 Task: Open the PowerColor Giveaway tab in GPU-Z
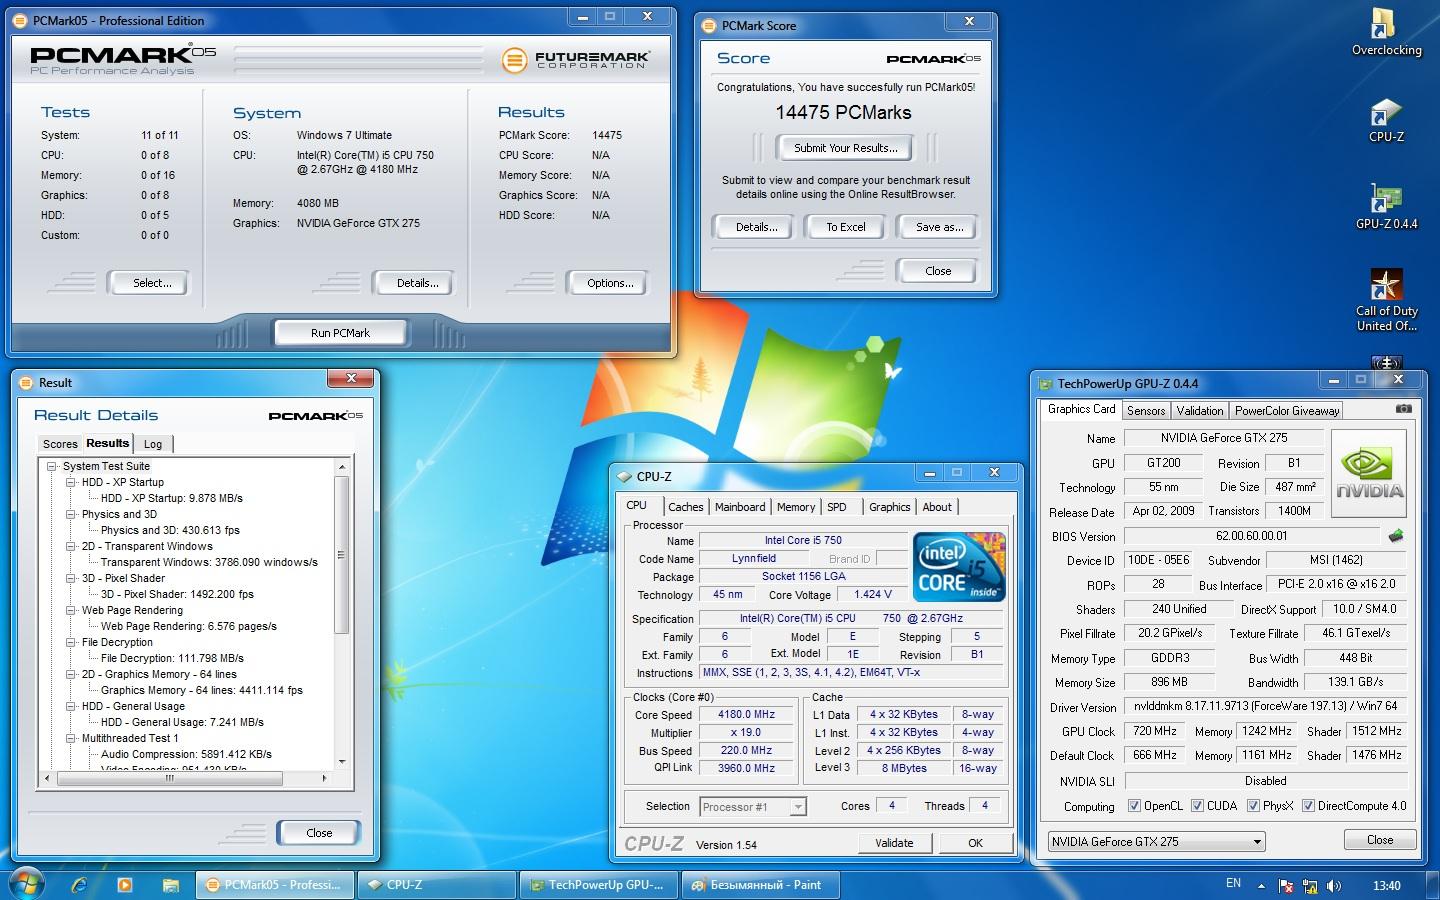pyautogui.click(x=1286, y=411)
